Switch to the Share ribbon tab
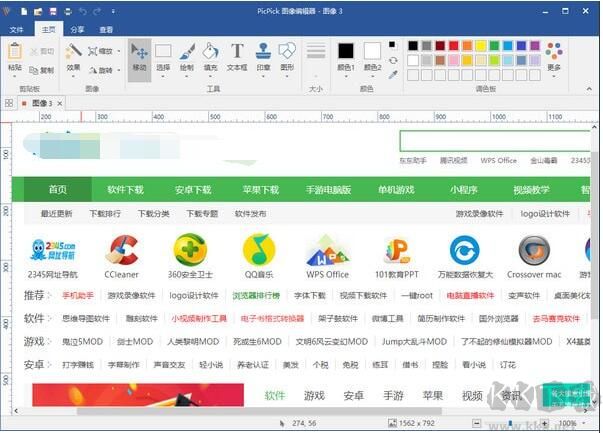The width and height of the screenshot is (603, 433). pos(77,30)
